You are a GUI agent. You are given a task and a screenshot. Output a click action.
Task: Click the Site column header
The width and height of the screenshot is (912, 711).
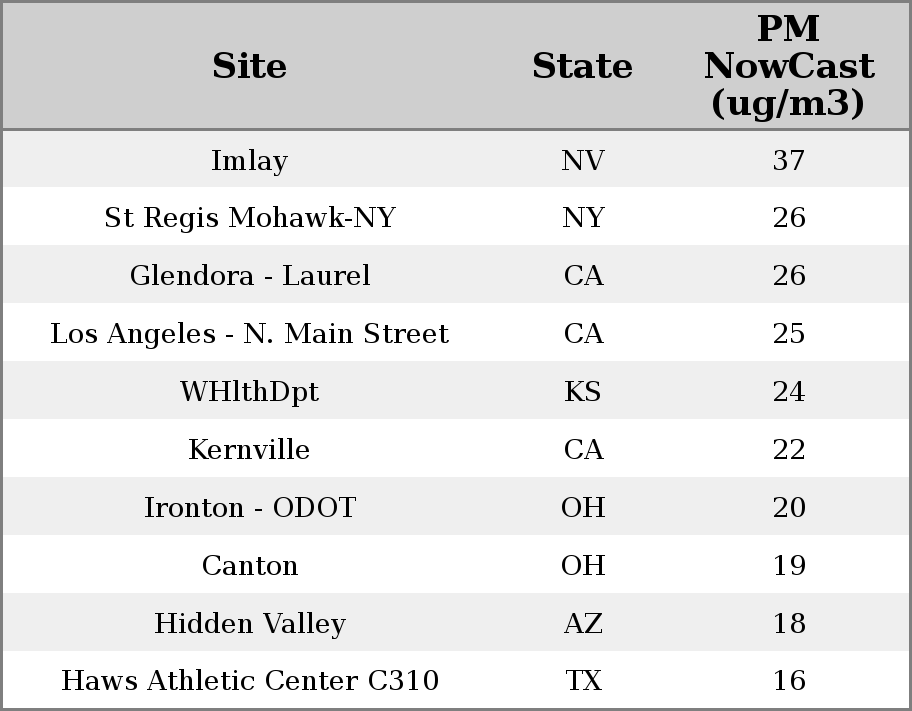point(249,66)
